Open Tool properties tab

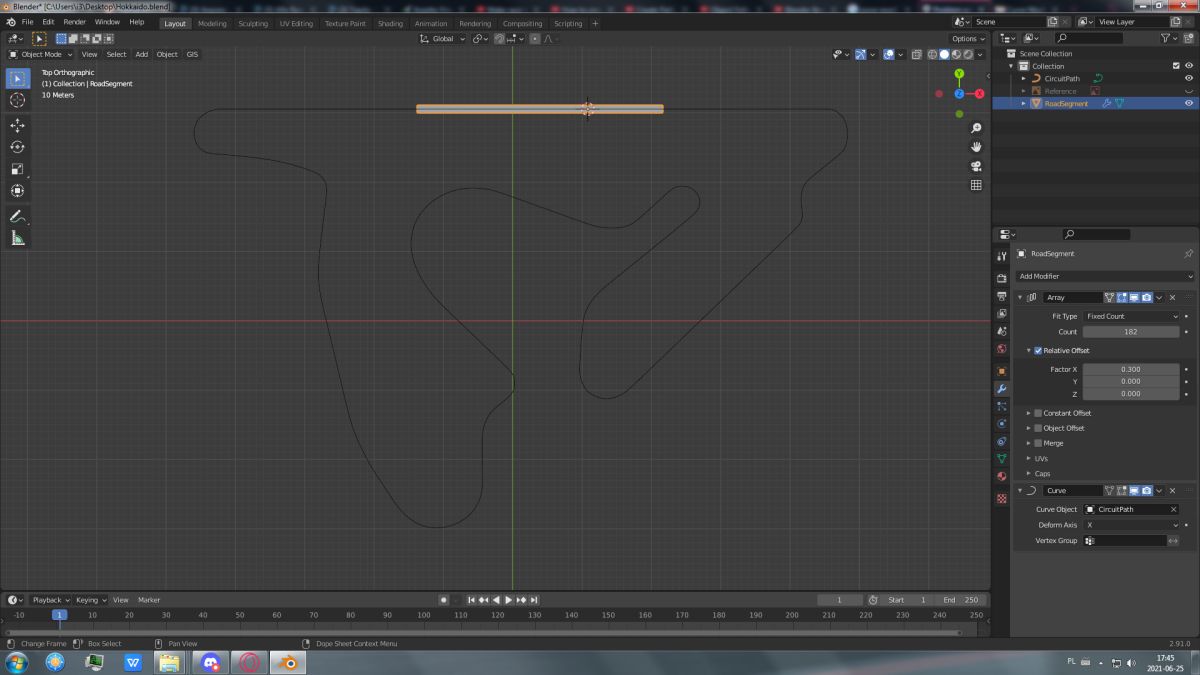(x=1001, y=257)
